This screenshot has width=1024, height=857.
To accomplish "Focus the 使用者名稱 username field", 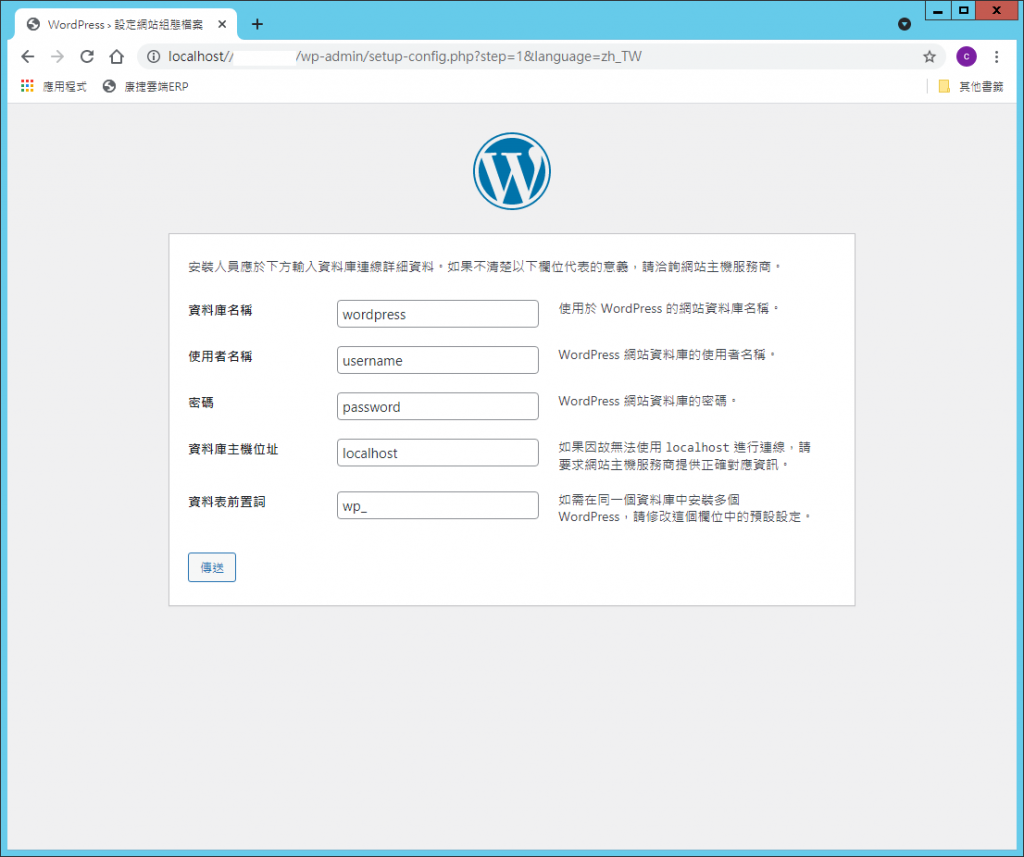I will [437, 360].
